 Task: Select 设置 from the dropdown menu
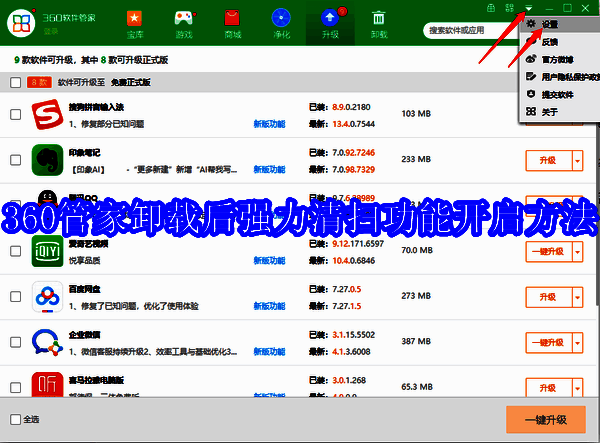[559, 24]
